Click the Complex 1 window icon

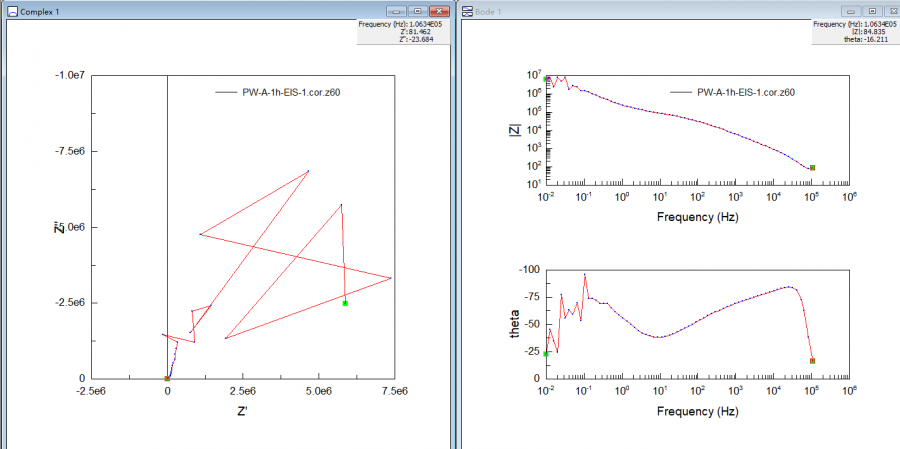point(12,11)
